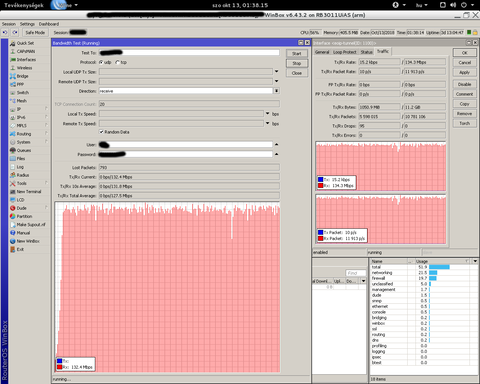480x384 pixels.
Task: Open the Manual entry in the sidebar
Action: pos(23,233)
